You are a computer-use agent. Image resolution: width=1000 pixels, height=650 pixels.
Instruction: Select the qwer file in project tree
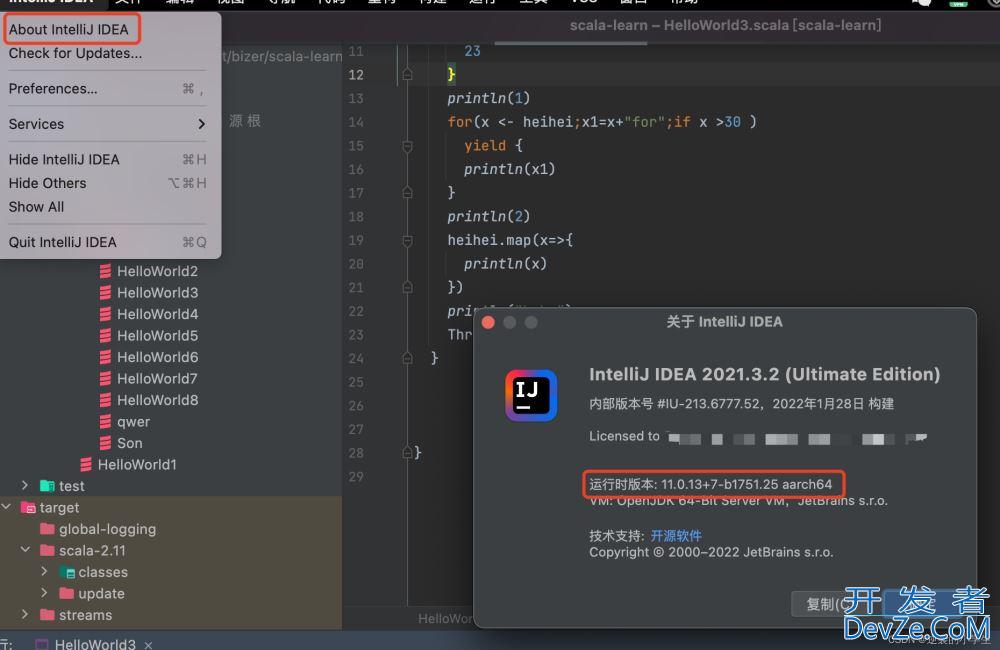tap(133, 422)
